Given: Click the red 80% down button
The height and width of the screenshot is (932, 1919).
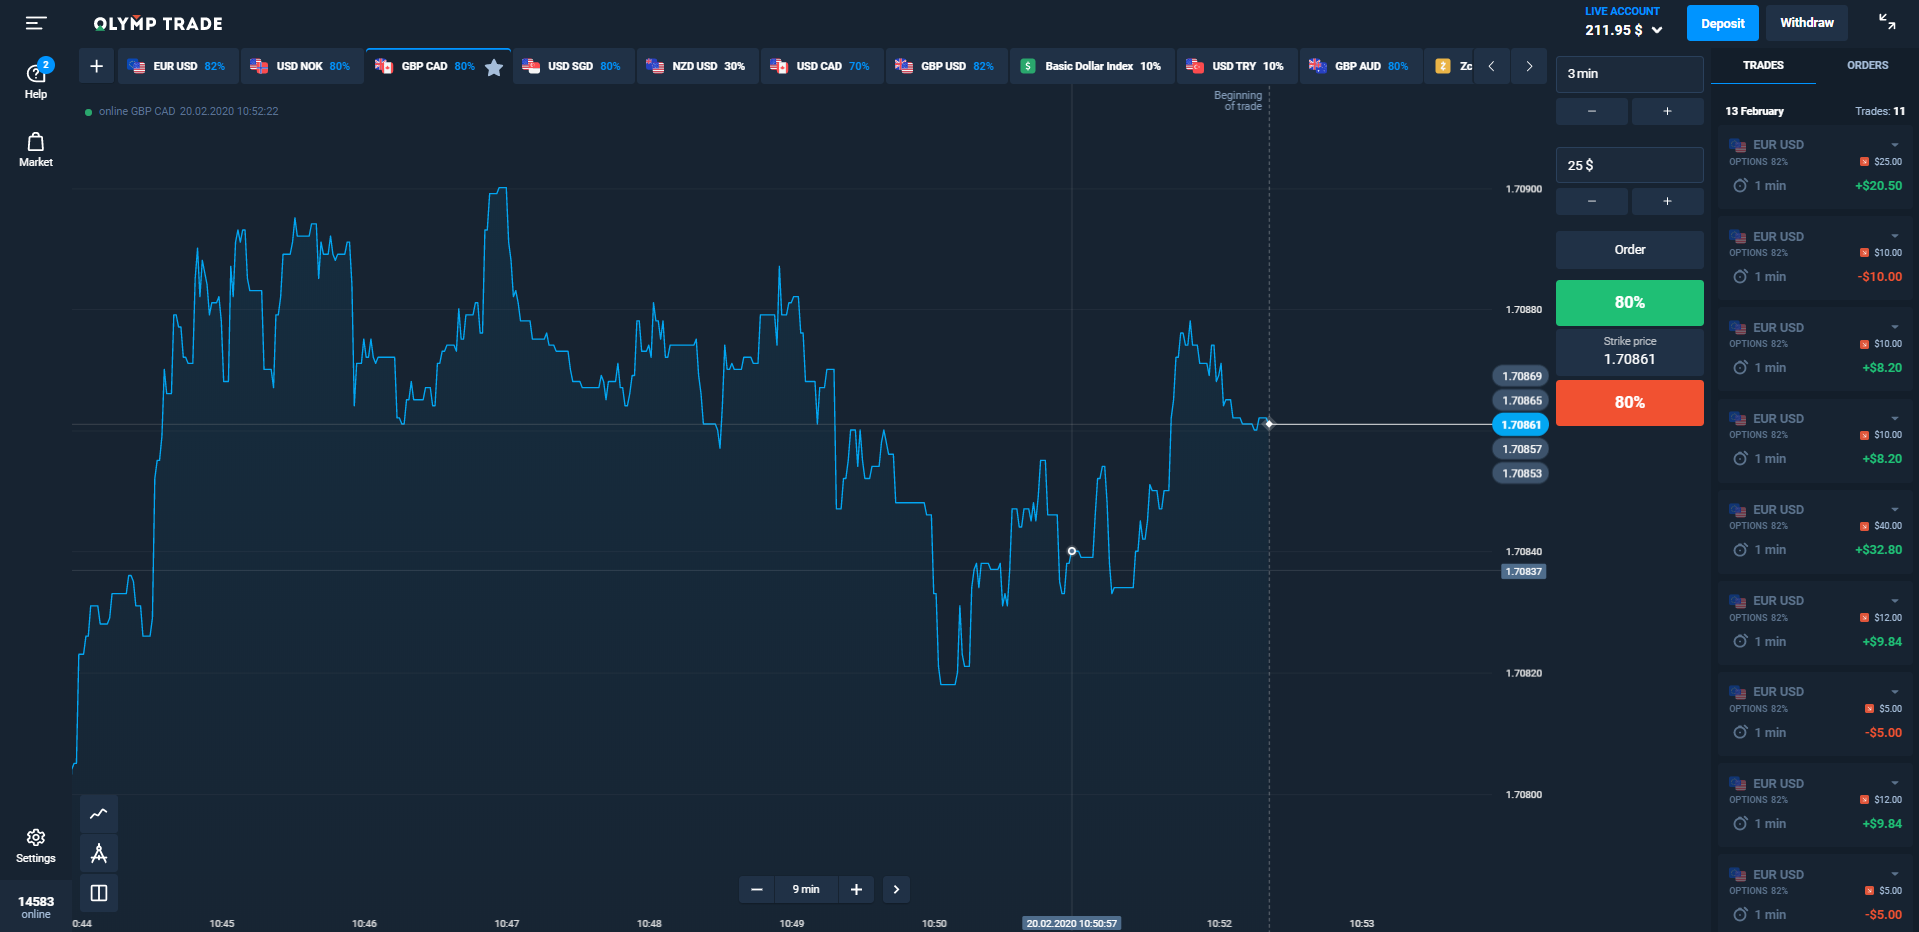Looking at the screenshot, I should [x=1629, y=402].
